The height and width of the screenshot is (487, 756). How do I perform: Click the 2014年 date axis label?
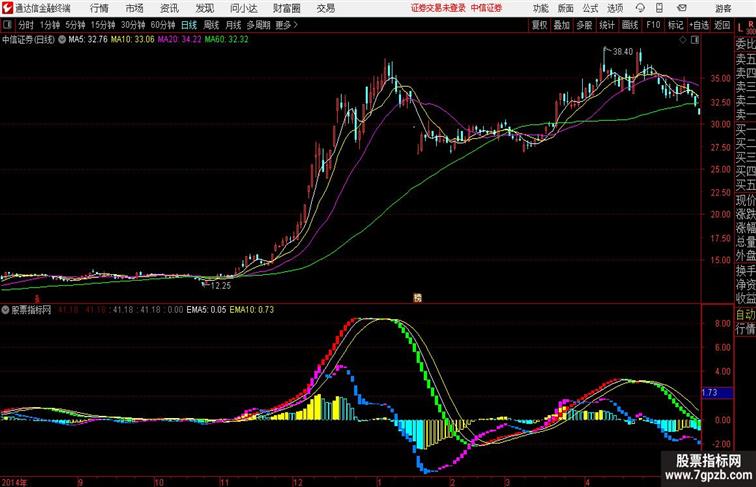14,482
